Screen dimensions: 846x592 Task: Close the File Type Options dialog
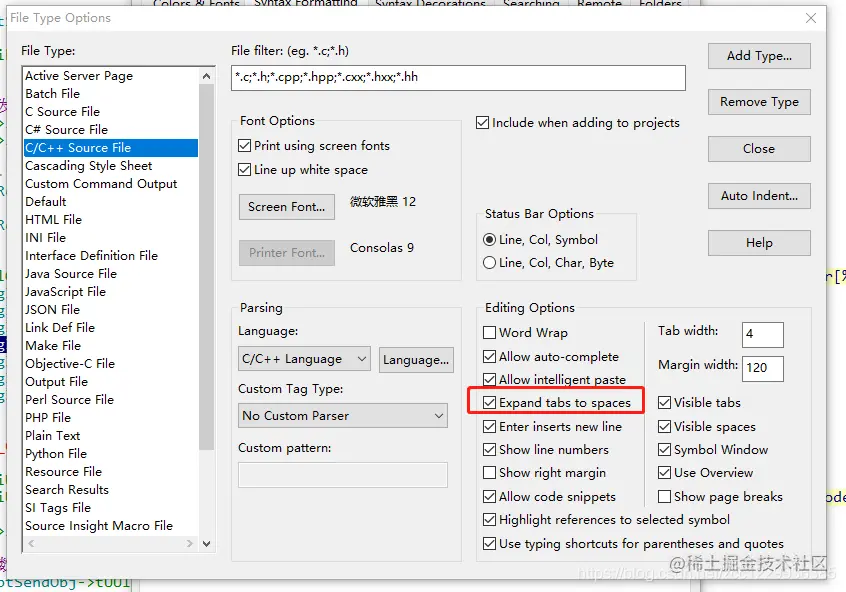[x=810, y=18]
